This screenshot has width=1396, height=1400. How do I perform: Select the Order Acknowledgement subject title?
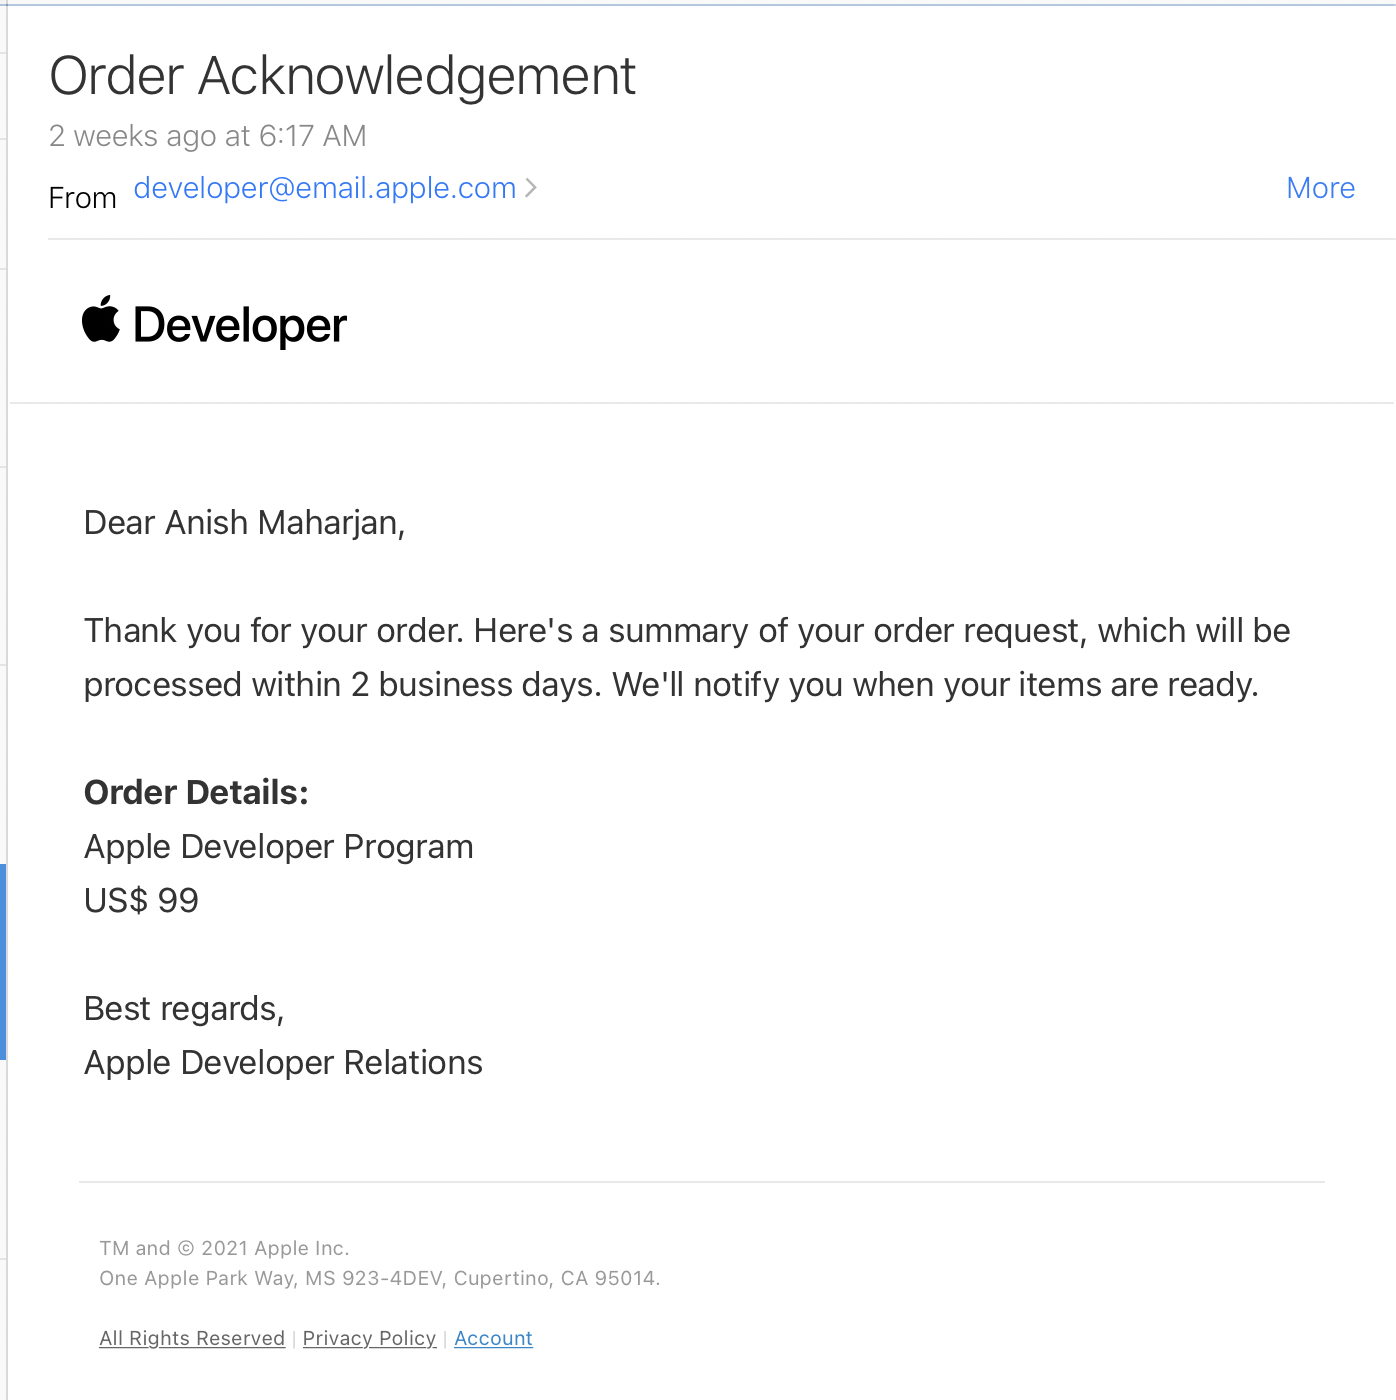[343, 76]
